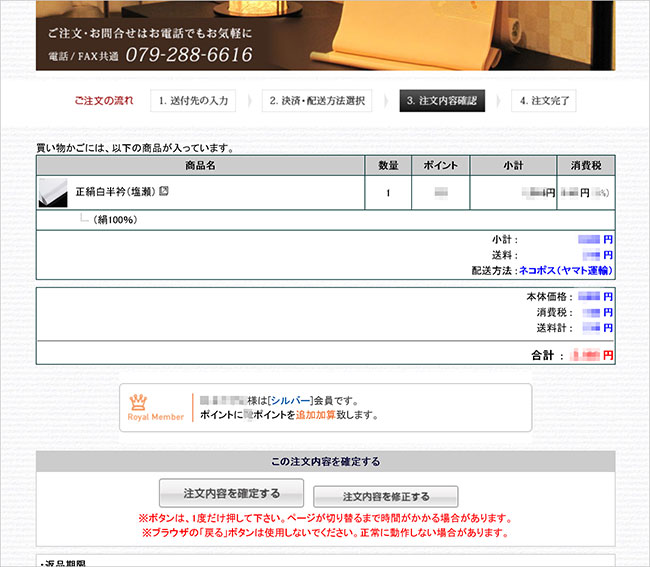This screenshot has width=650, height=567.
Task: Click the 商品名 column header
Action: 200,165
